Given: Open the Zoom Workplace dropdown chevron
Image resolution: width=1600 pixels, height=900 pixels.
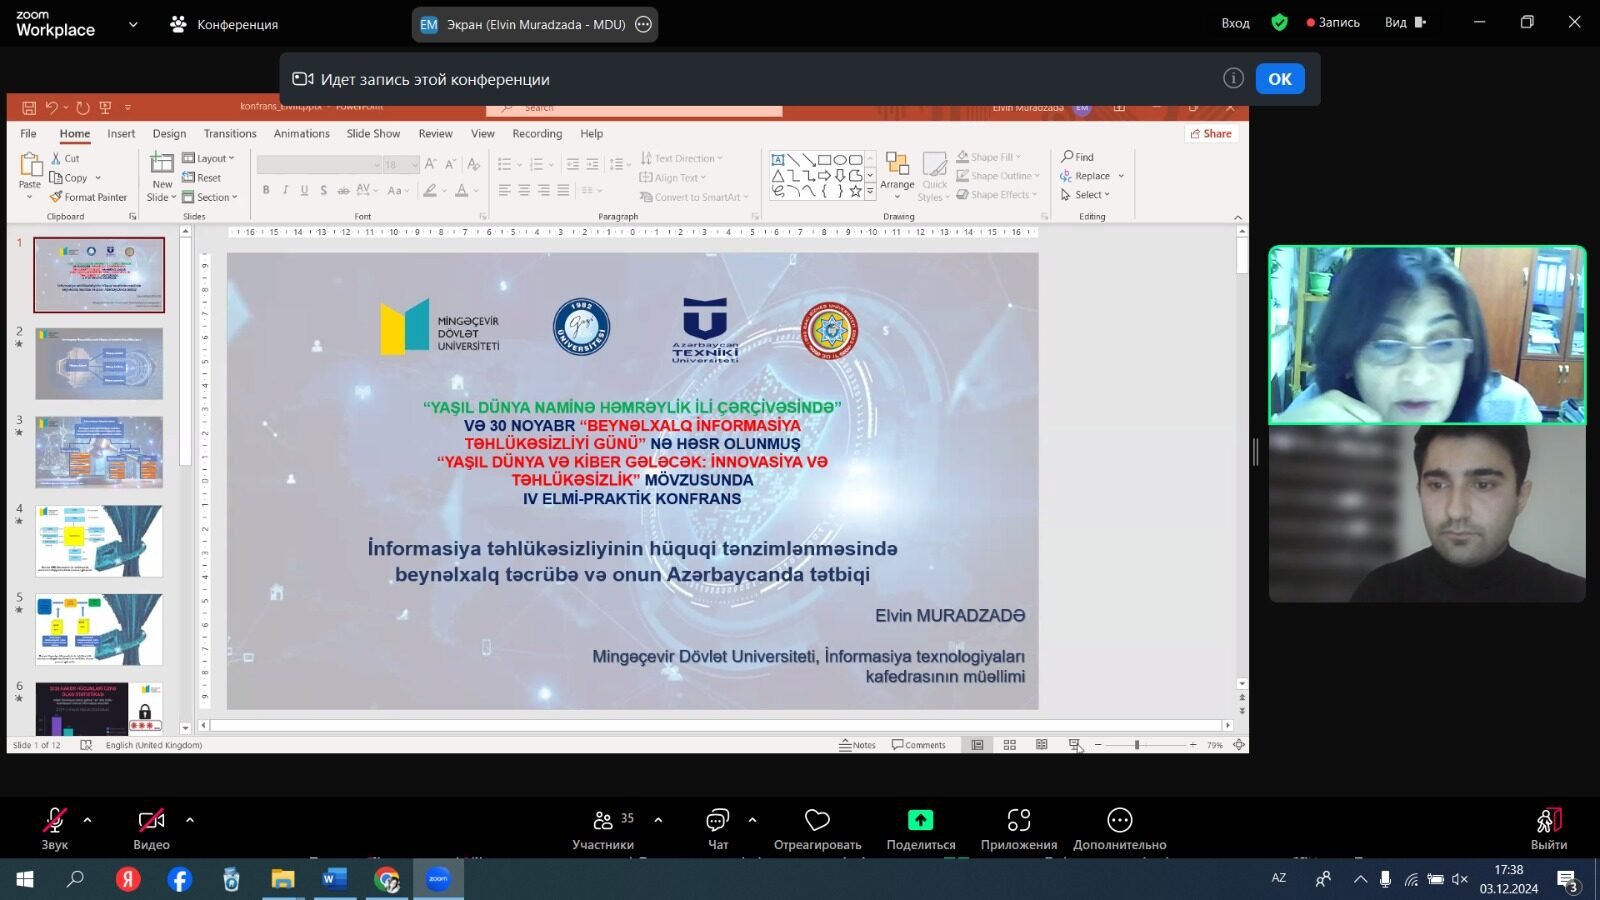Looking at the screenshot, I should (133, 25).
